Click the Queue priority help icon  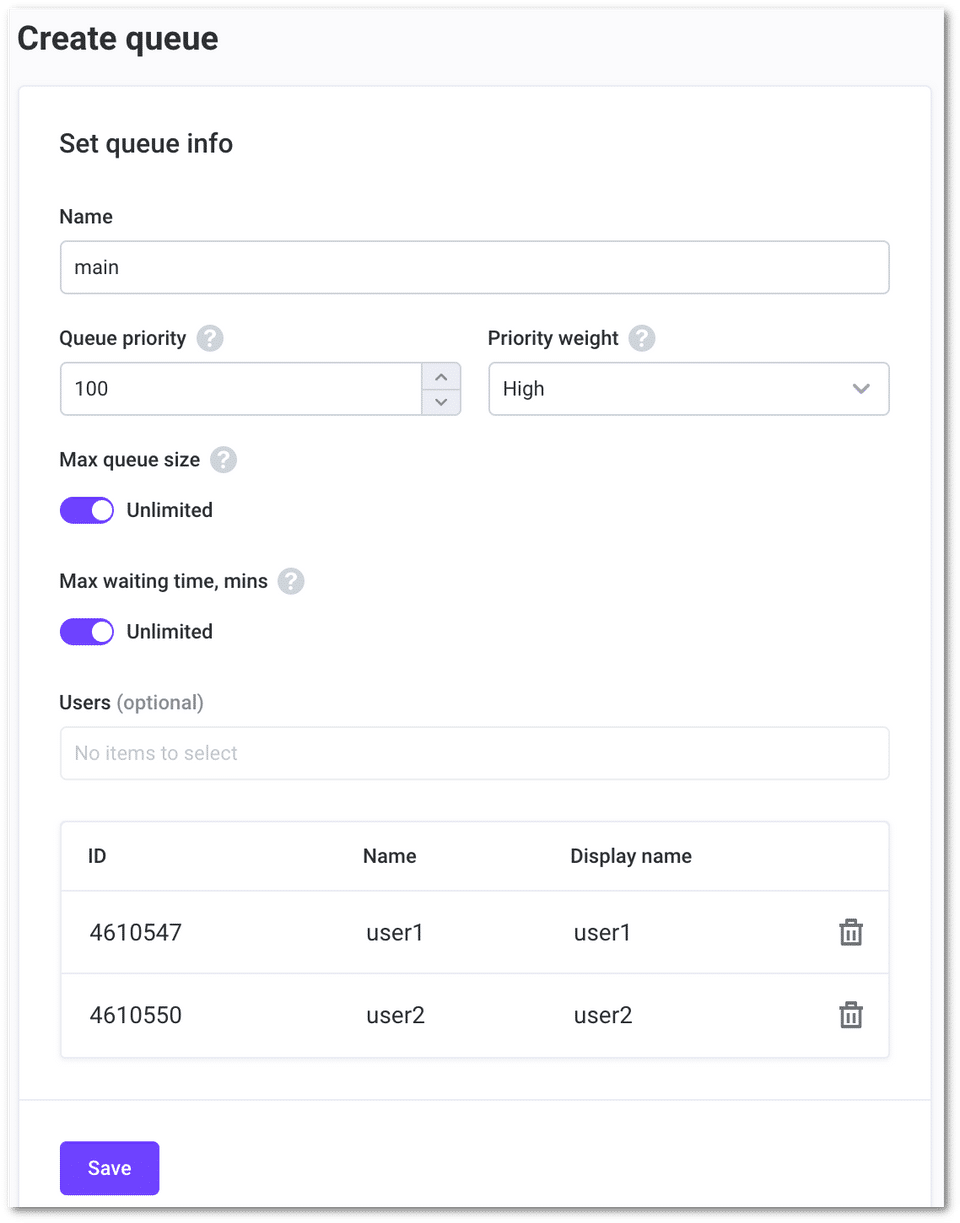pos(210,339)
